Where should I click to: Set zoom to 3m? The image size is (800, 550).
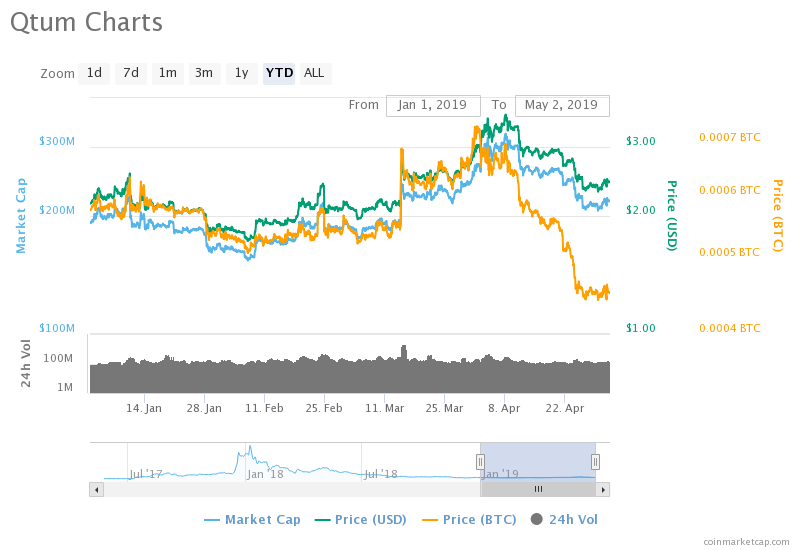click(204, 73)
